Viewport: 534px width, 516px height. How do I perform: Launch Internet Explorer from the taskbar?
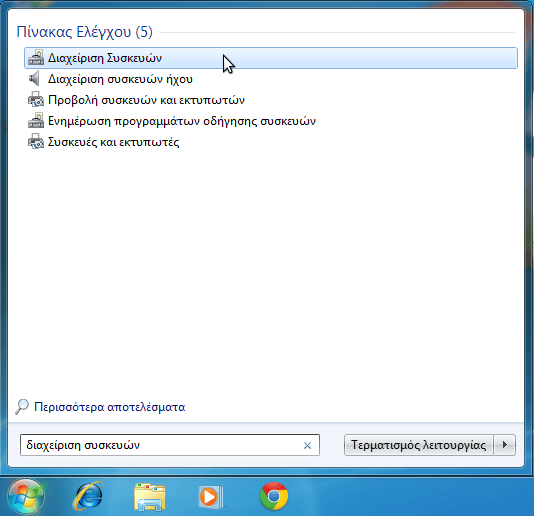tap(89, 496)
